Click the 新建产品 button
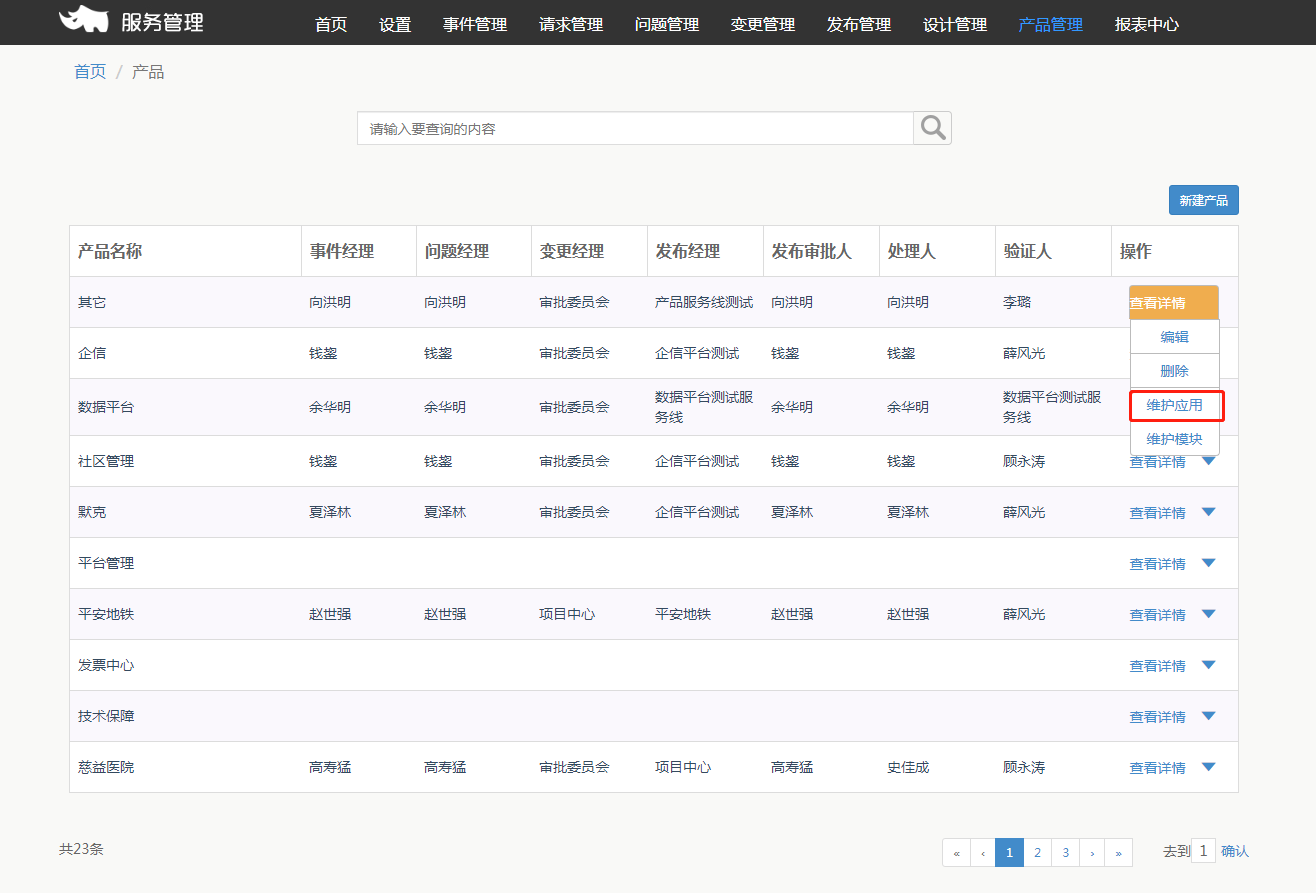Image resolution: width=1316 pixels, height=893 pixels. point(1204,200)
